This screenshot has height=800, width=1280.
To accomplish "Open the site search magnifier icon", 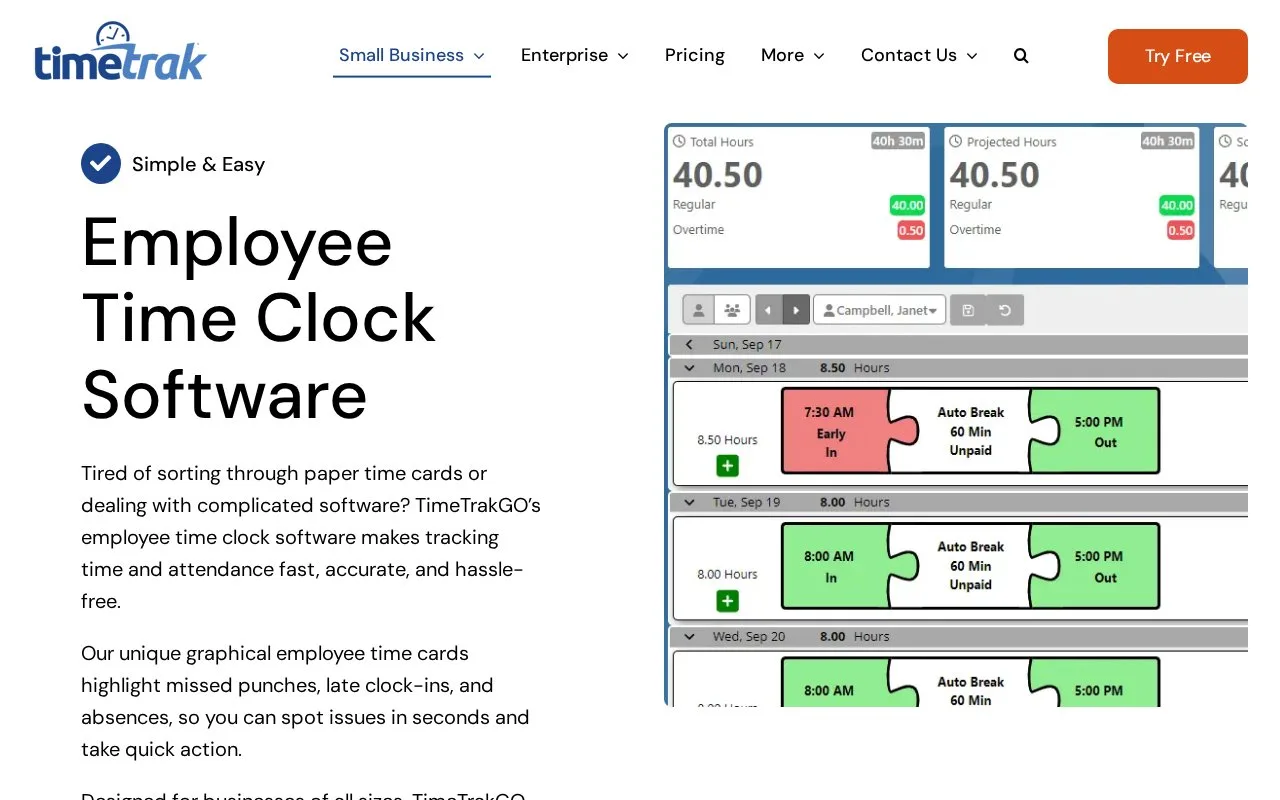I will pyautogui.click(x=1021, y=56).
